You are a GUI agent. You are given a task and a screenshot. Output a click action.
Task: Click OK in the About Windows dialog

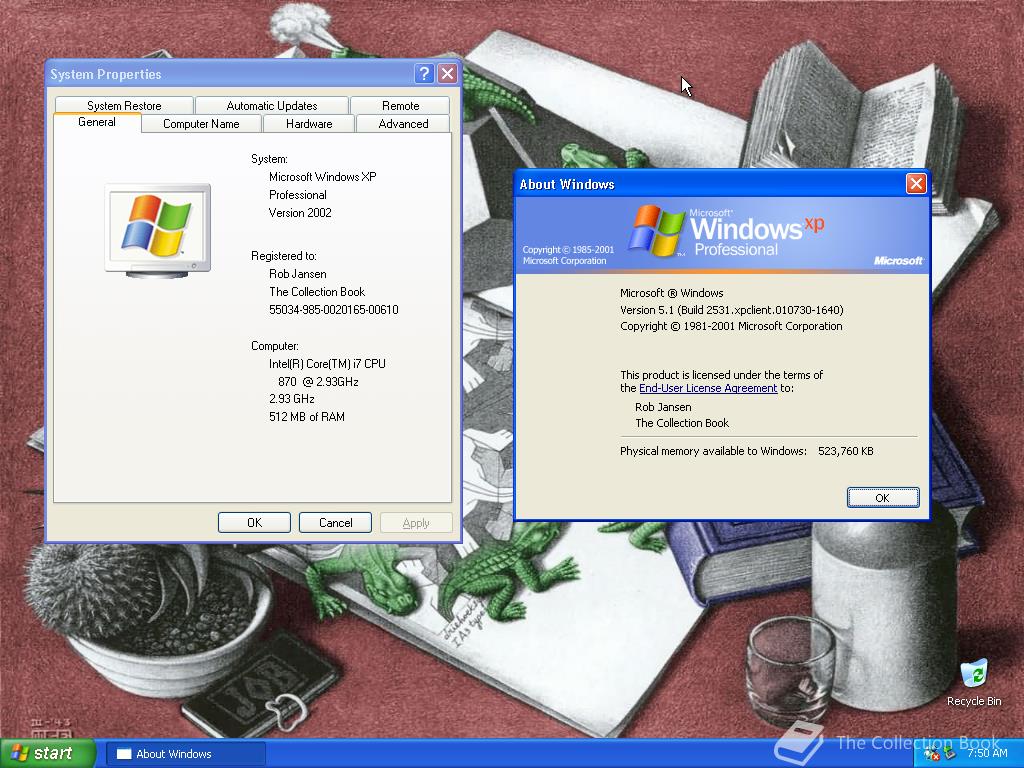pyautogui.click(x=883, y=498)
